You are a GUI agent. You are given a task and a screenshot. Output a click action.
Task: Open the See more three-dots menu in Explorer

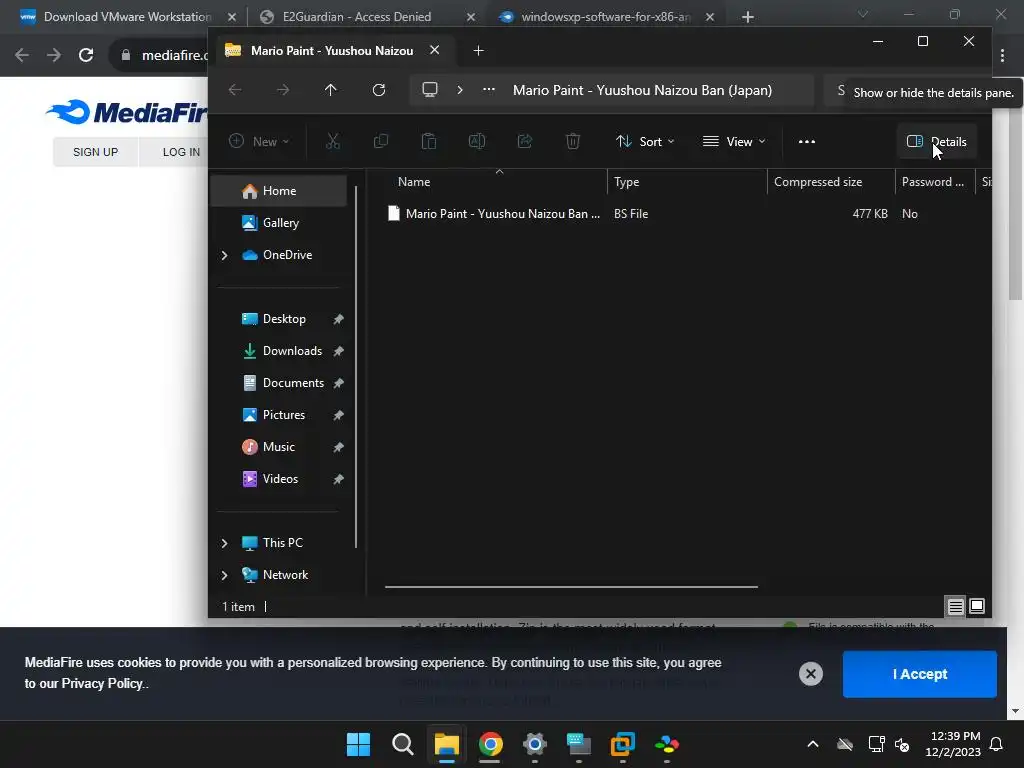807,141
